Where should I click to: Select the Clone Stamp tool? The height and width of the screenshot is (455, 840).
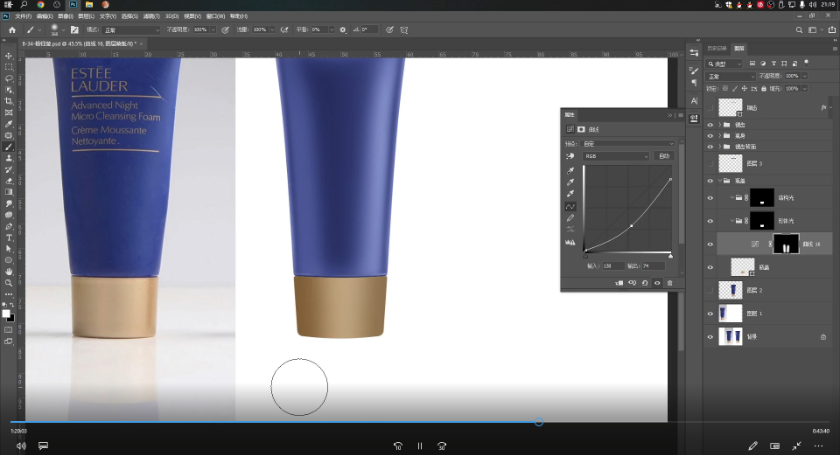coord(9,158)
